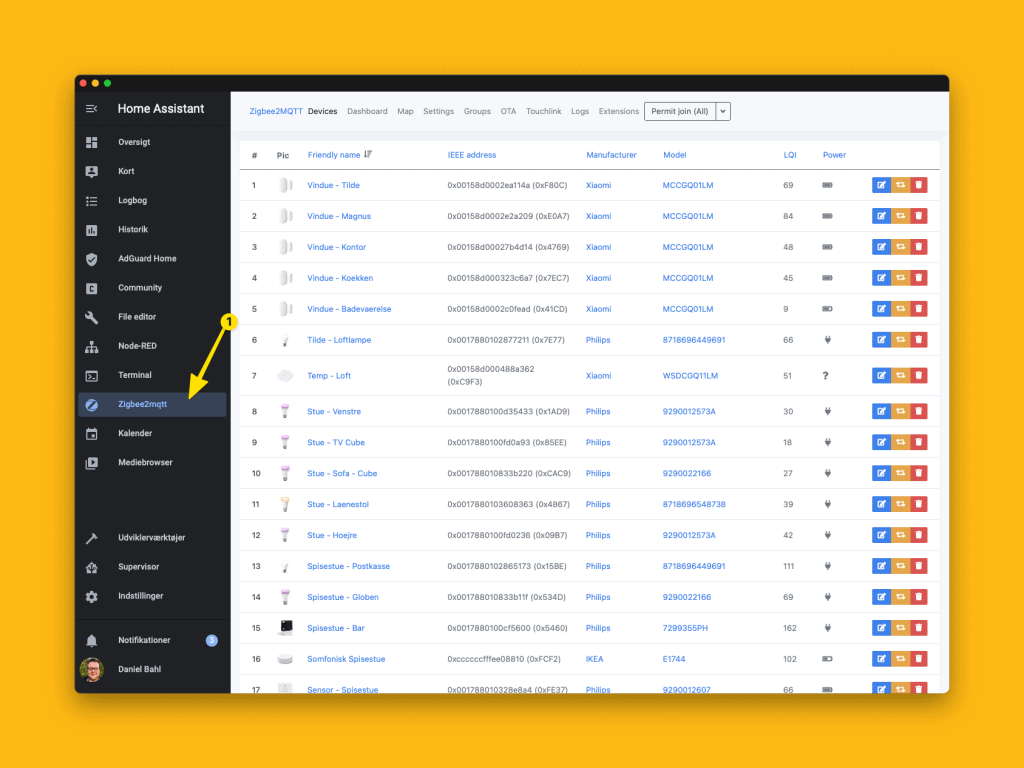Open Mediebrowser in sidebar

(x=152, y=462)
